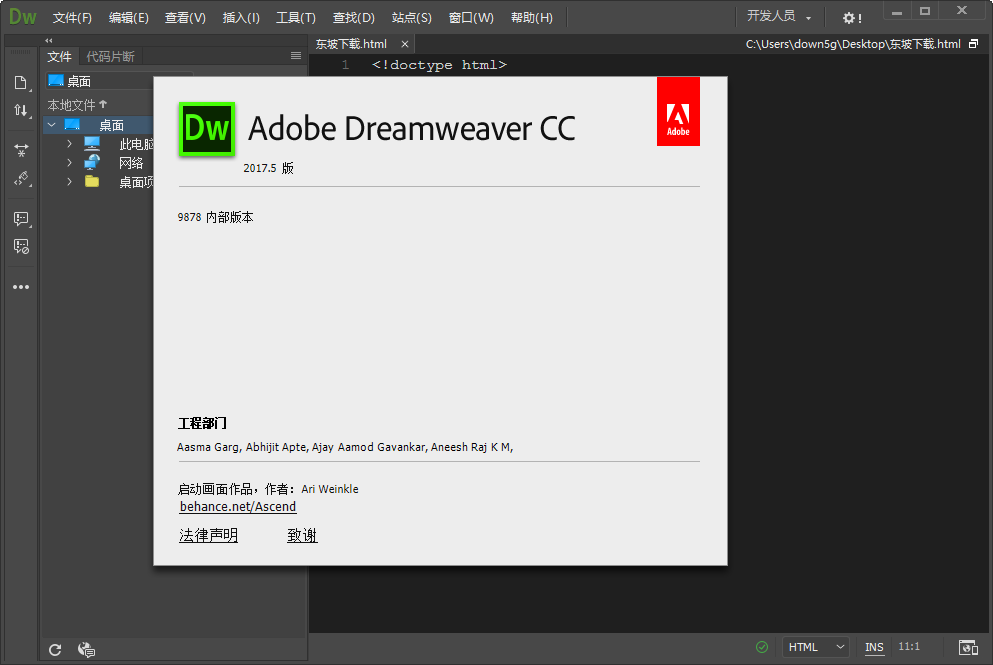Select the 此电脑 tree item
The height and width of the screenshot is (665, 993).
[x=136, y=144]
